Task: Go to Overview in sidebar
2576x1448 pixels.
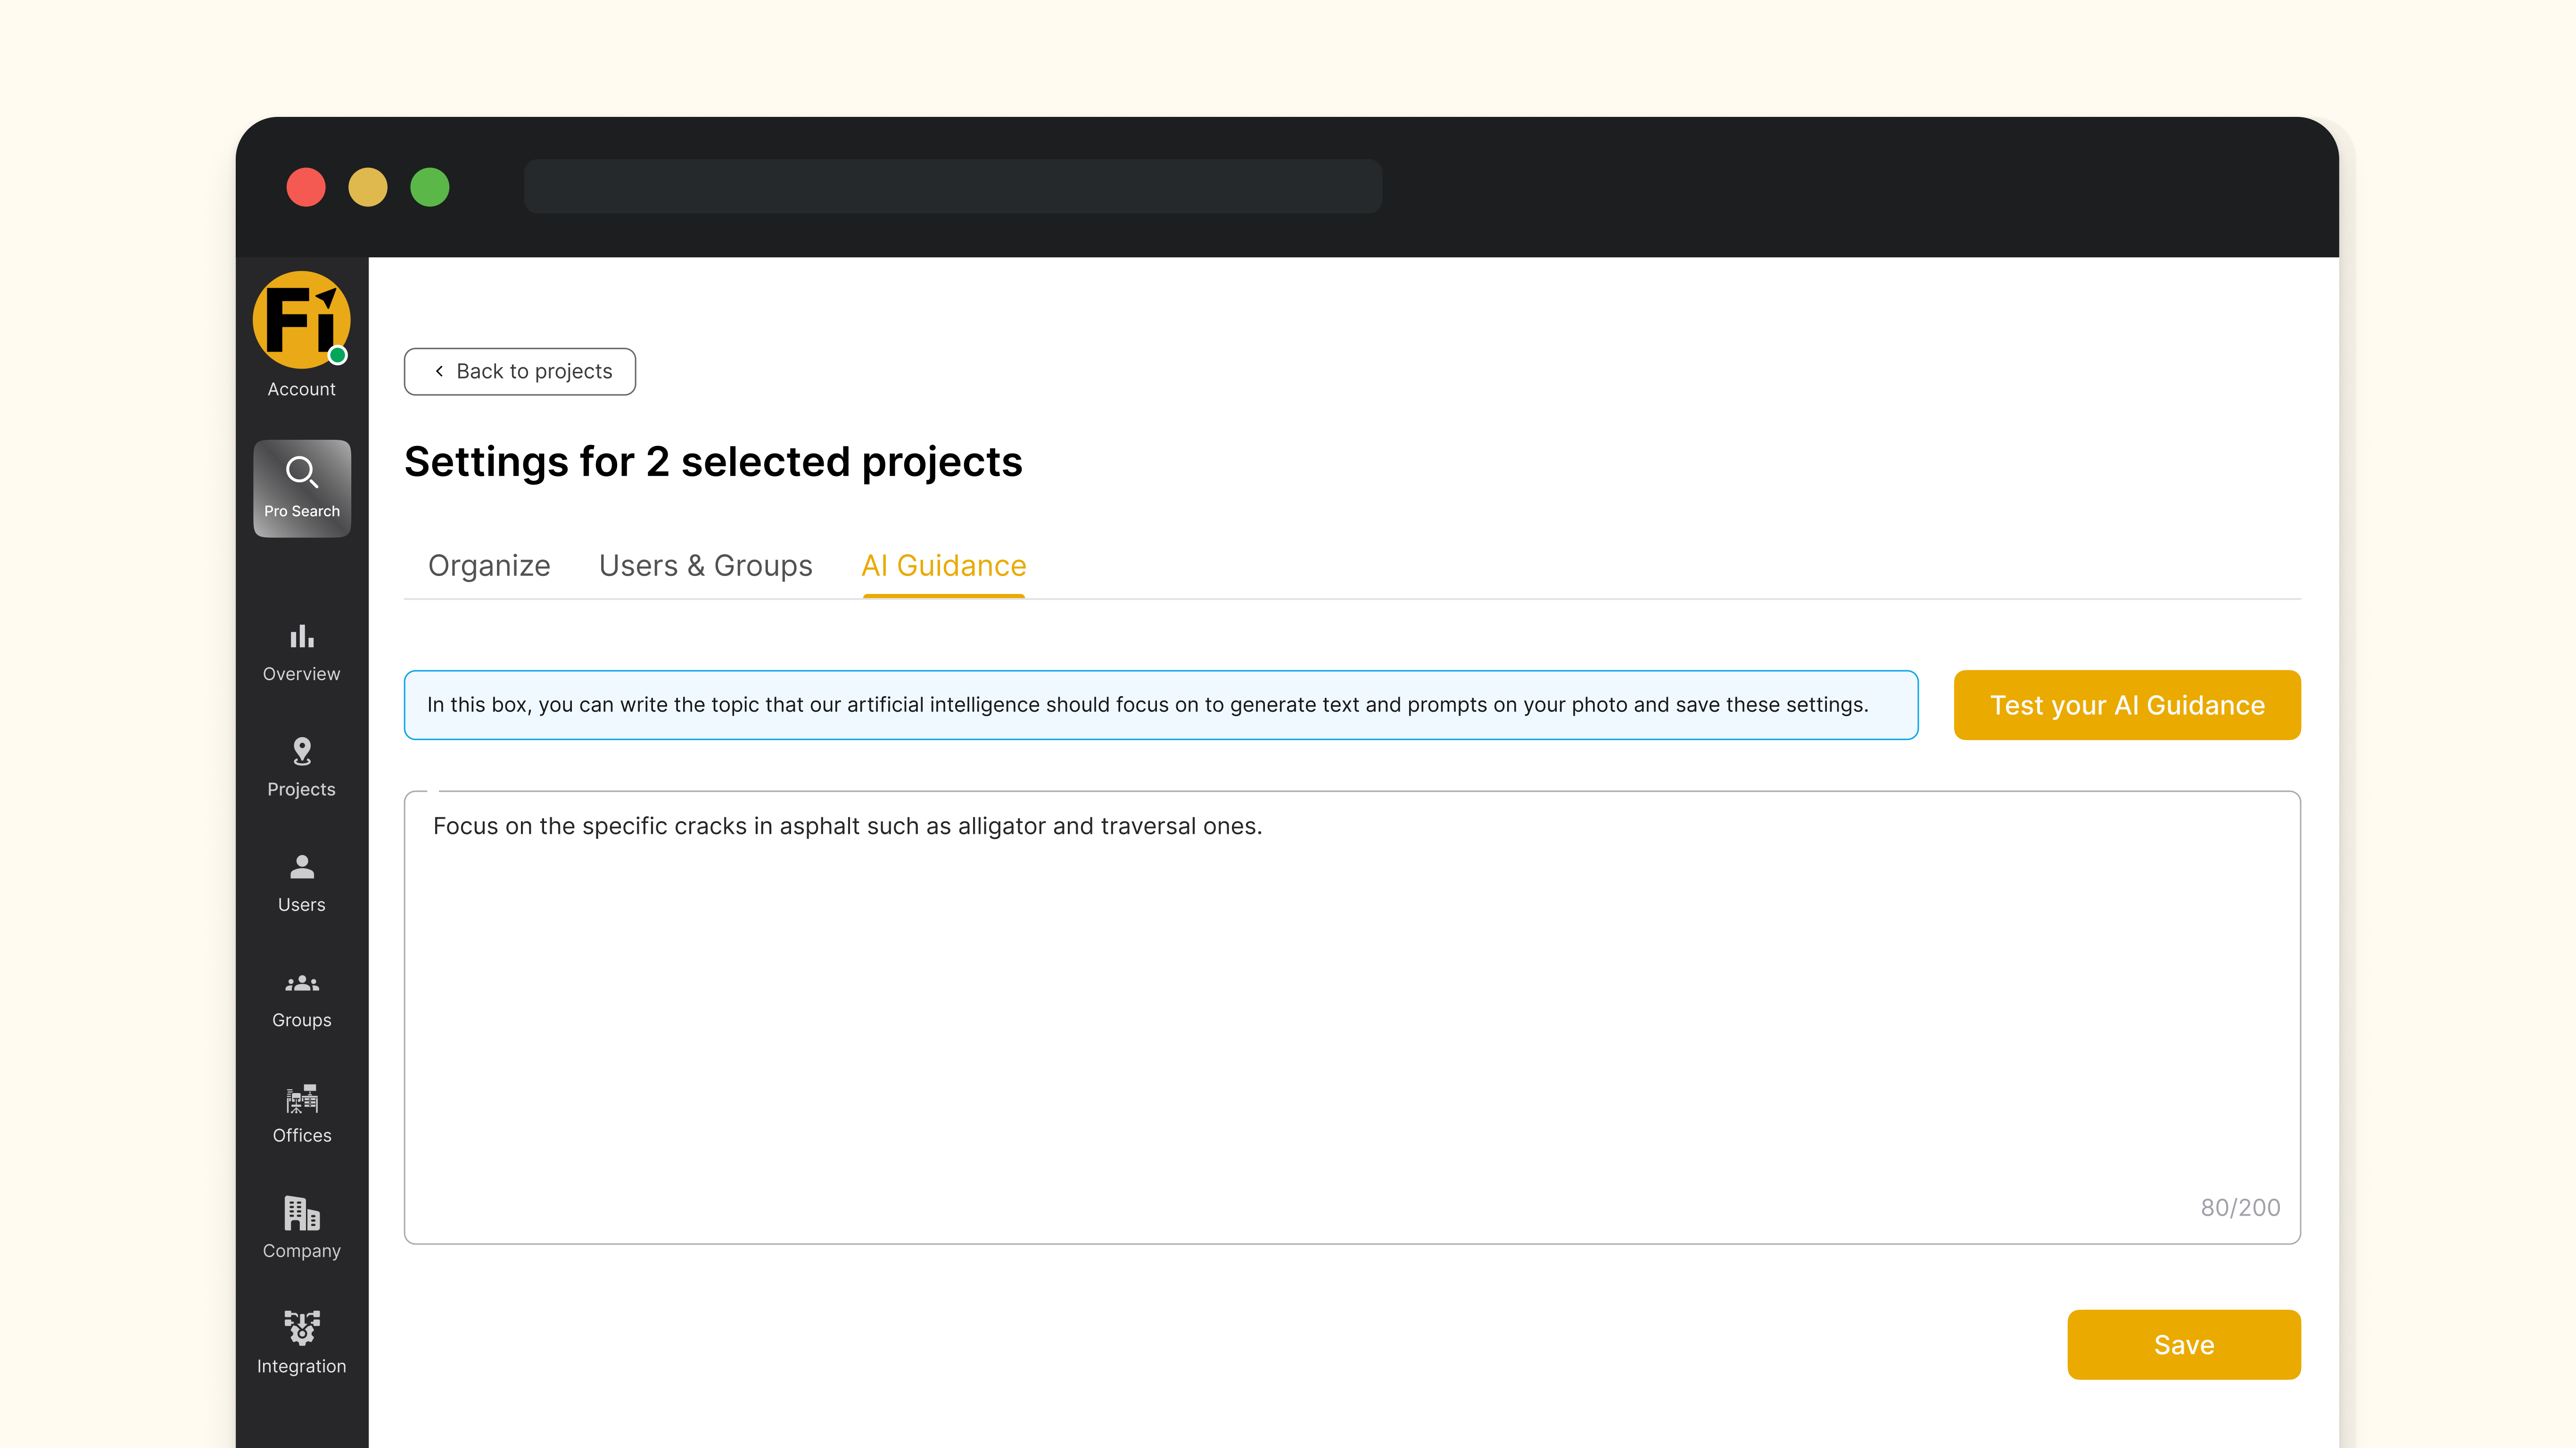Action: (301, 653)
